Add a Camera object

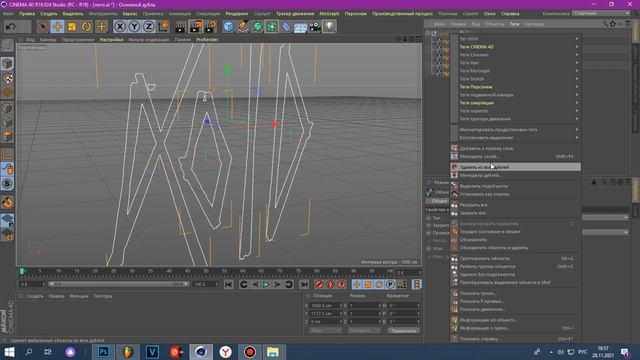click(x=315, y=27)
